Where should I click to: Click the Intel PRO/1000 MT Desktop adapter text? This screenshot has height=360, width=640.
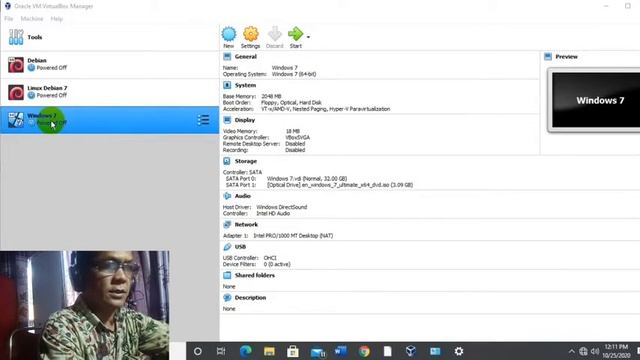(x=293, y=236)
